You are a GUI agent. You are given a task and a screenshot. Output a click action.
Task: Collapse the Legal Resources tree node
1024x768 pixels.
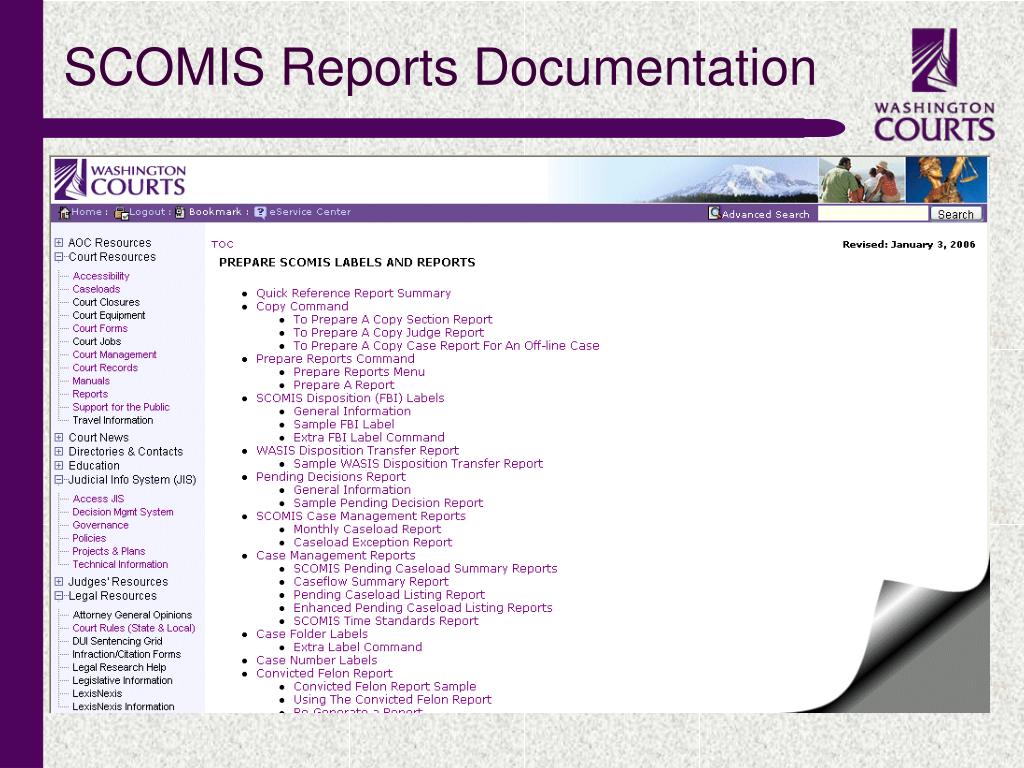59,596
